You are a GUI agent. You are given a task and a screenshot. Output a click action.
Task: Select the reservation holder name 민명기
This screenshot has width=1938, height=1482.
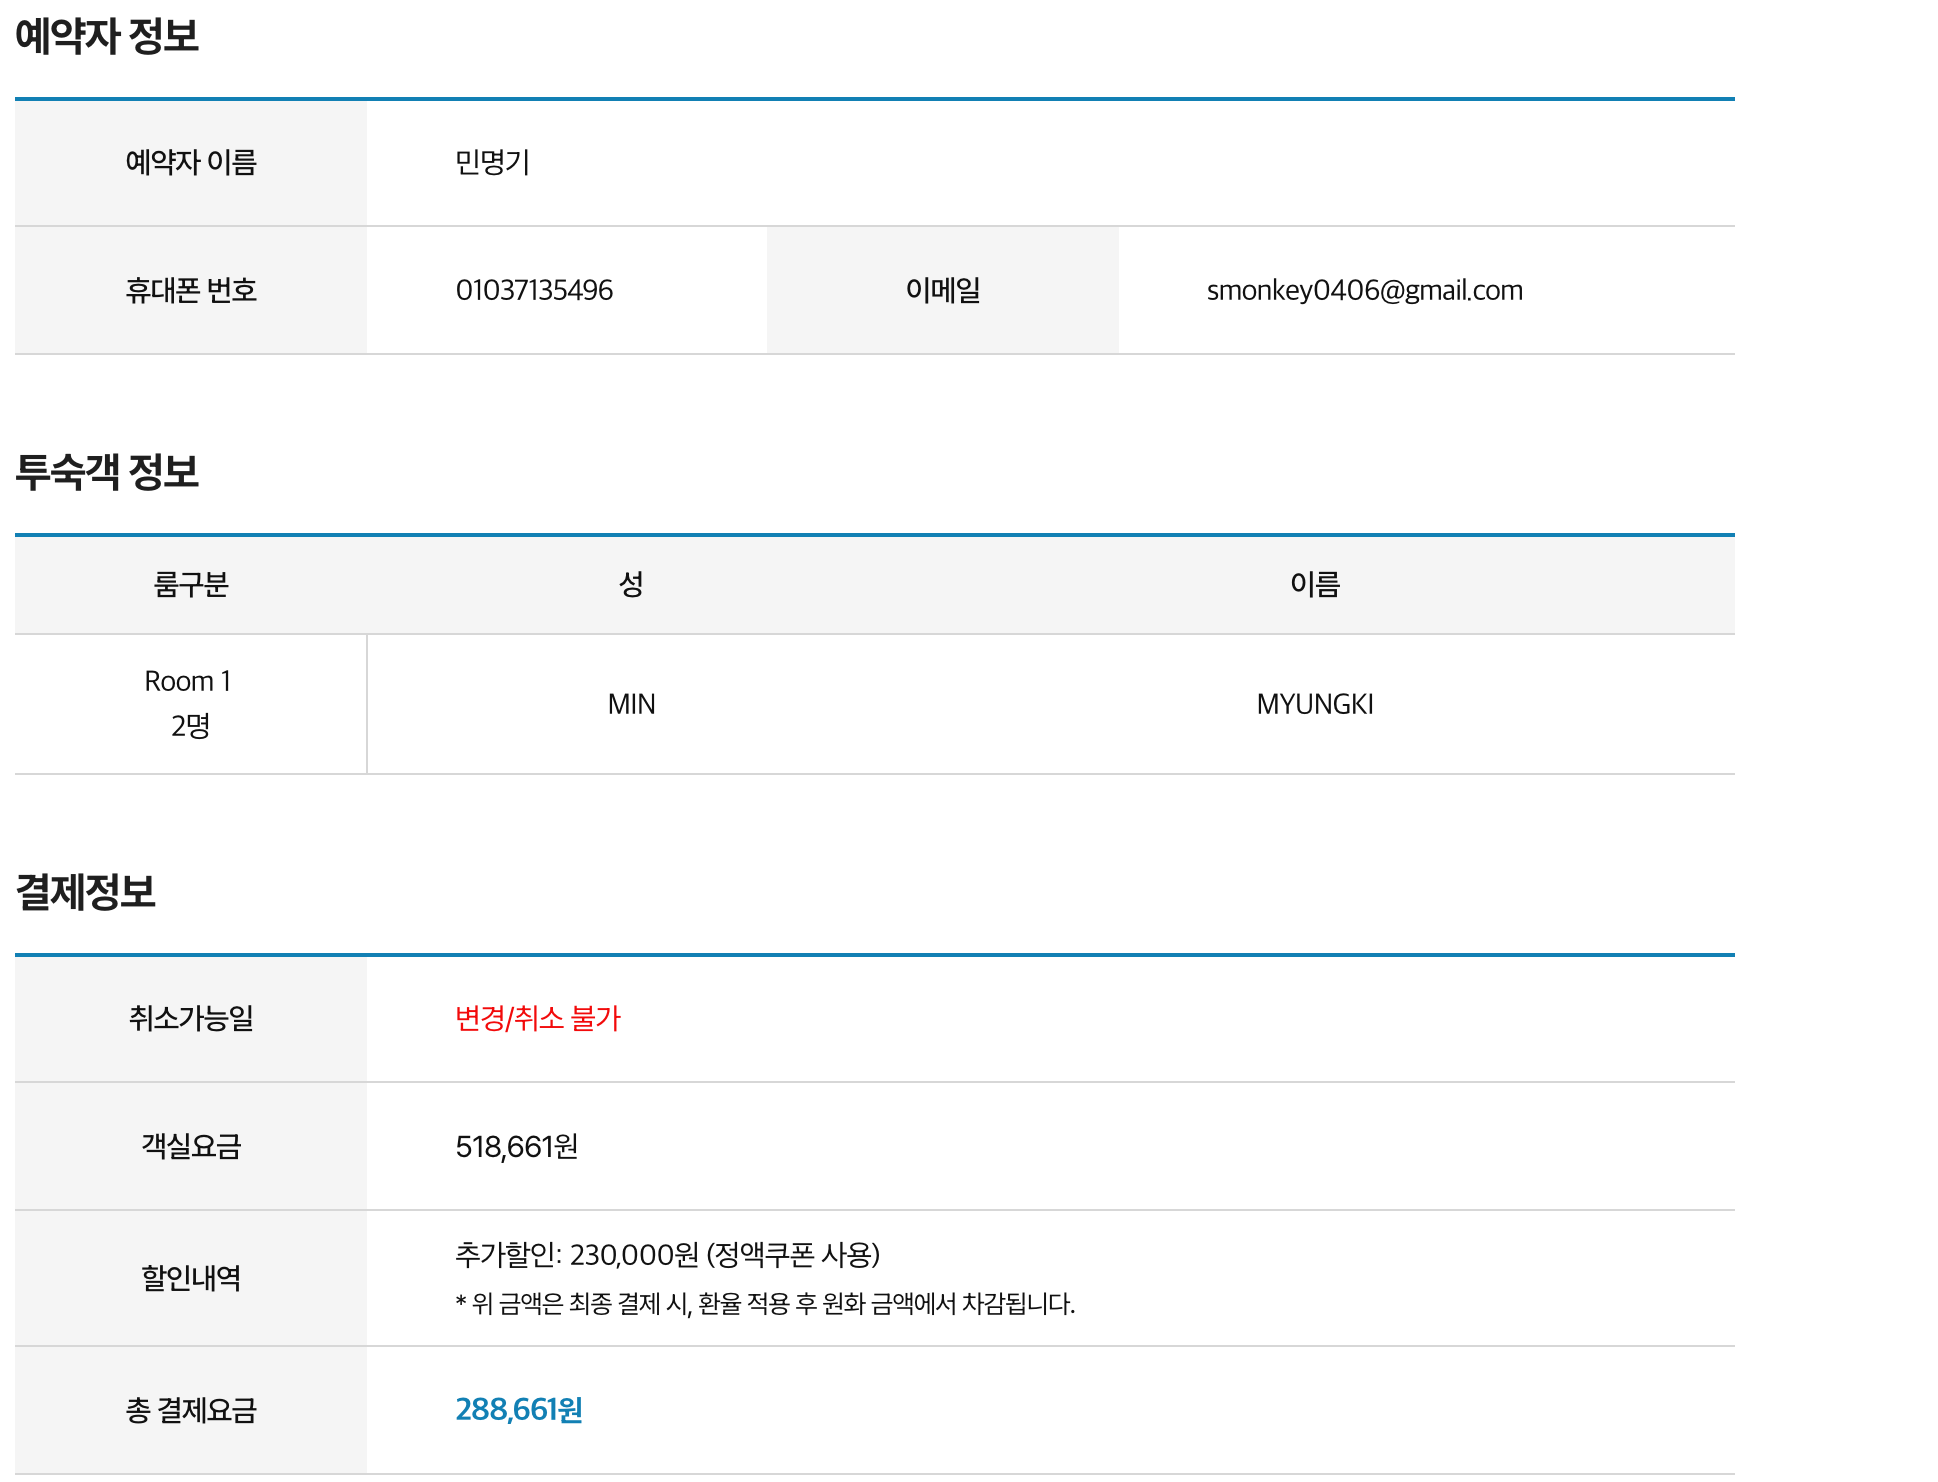(487, 163)
